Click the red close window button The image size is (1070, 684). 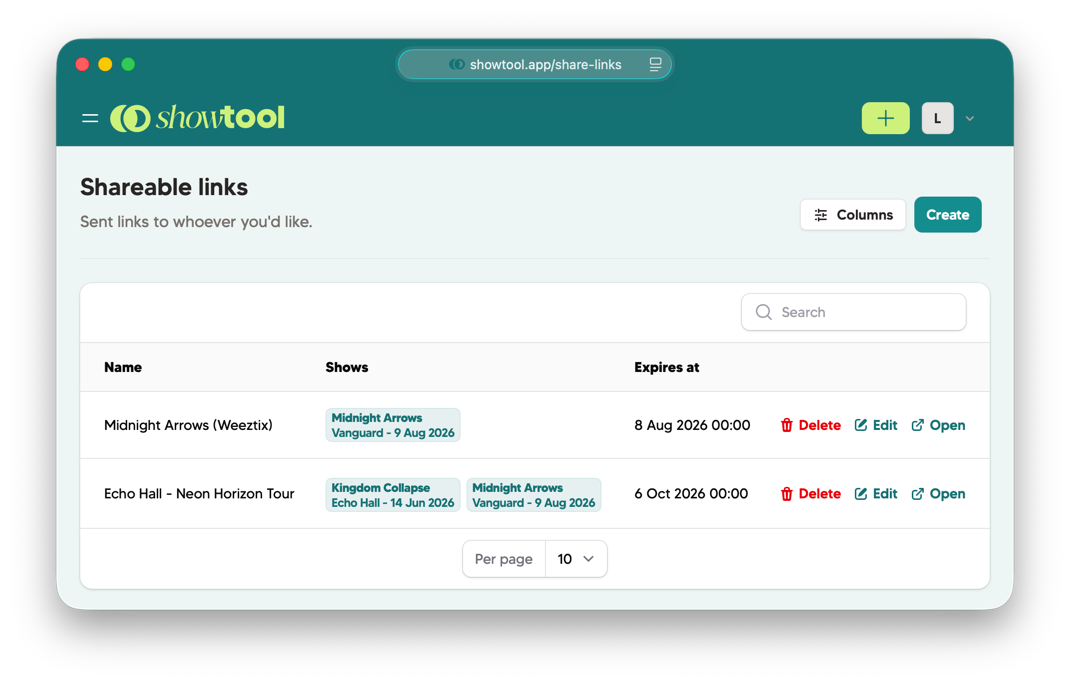[83, 64]
